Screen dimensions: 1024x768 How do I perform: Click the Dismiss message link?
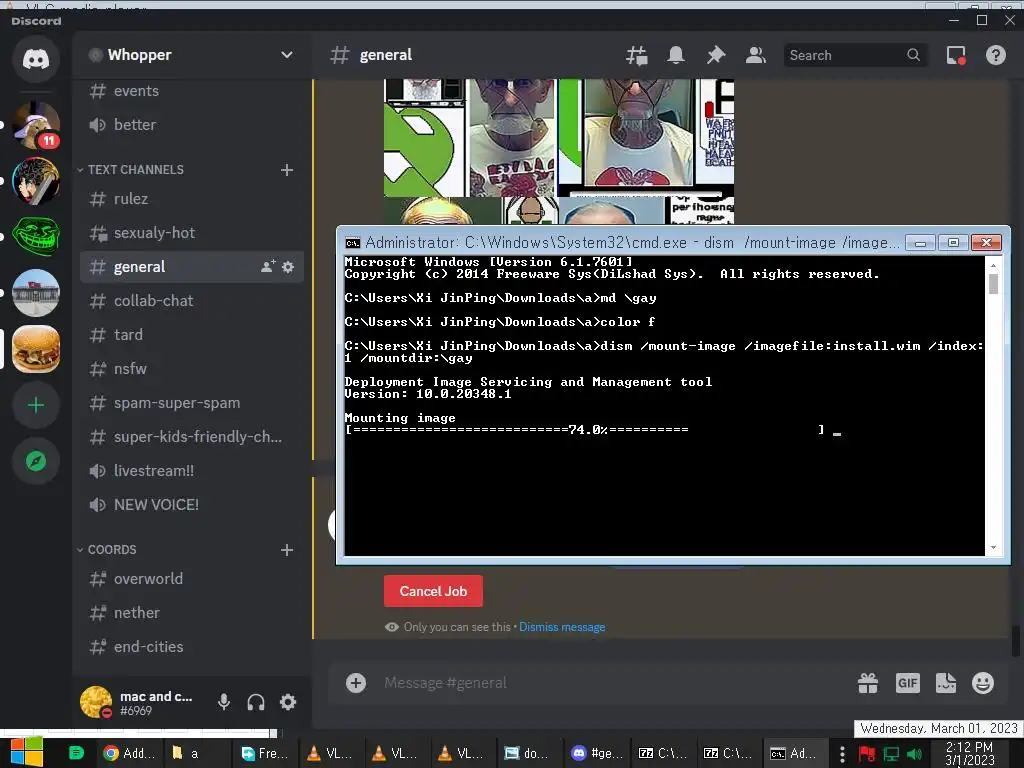[562, 627]
